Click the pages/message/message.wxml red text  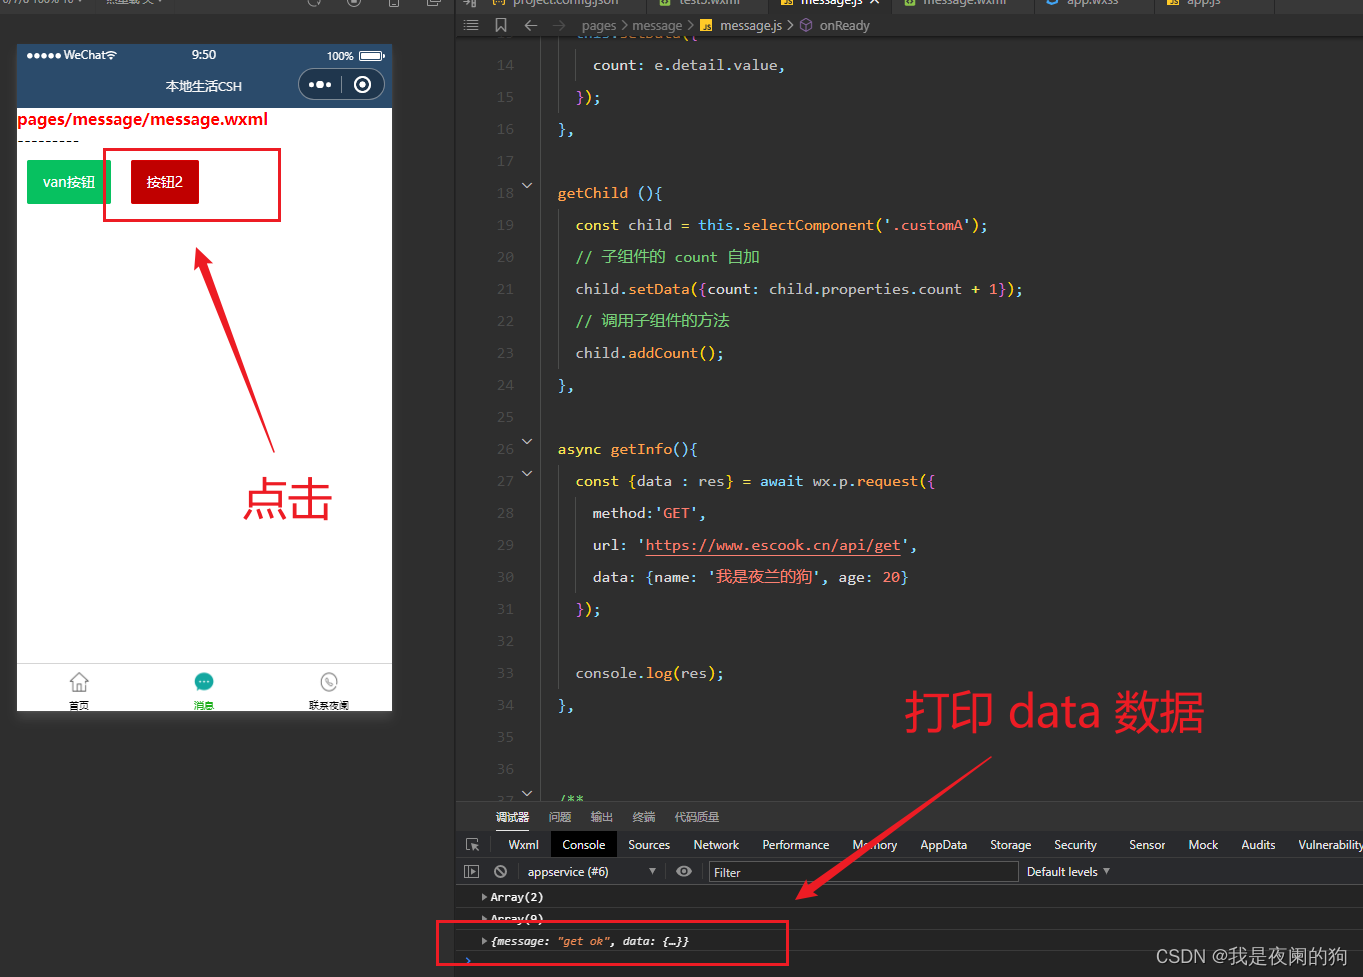143,119
